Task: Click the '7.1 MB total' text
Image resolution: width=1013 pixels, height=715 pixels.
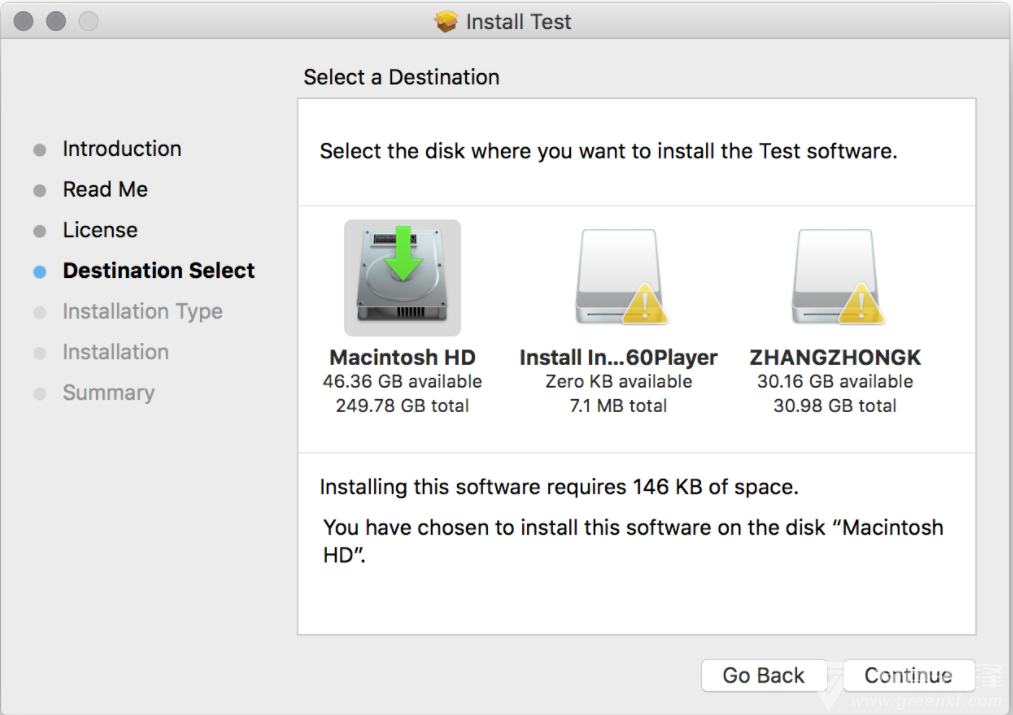Action: (x=618, y=406)
